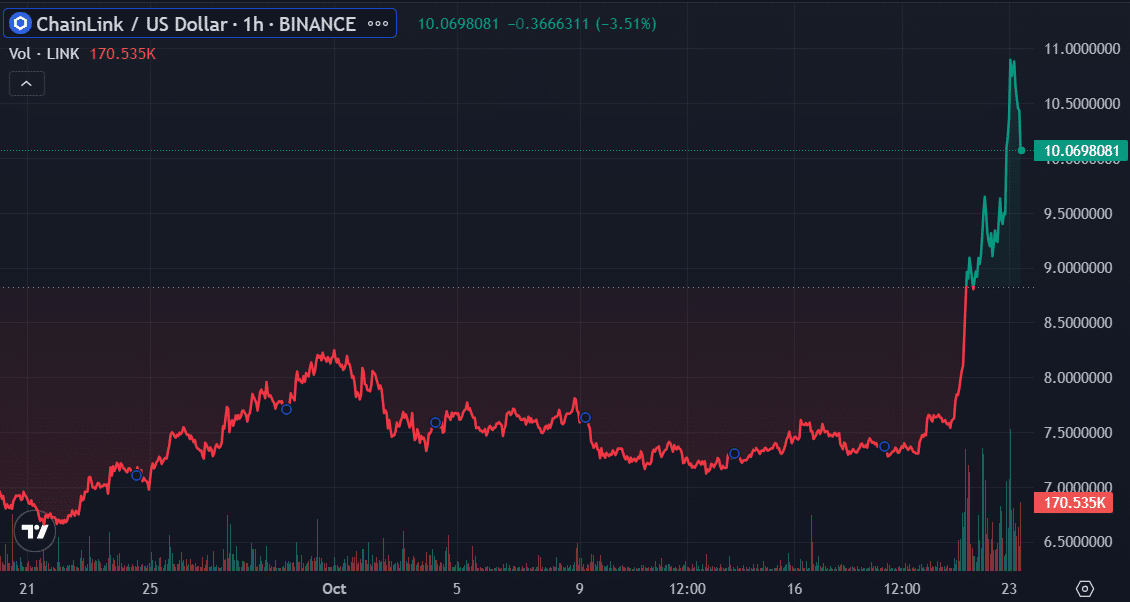Click the blue circle marker before the second 12:00
The height and width of the screenshot is (602, 1130).
coord(884,446)
